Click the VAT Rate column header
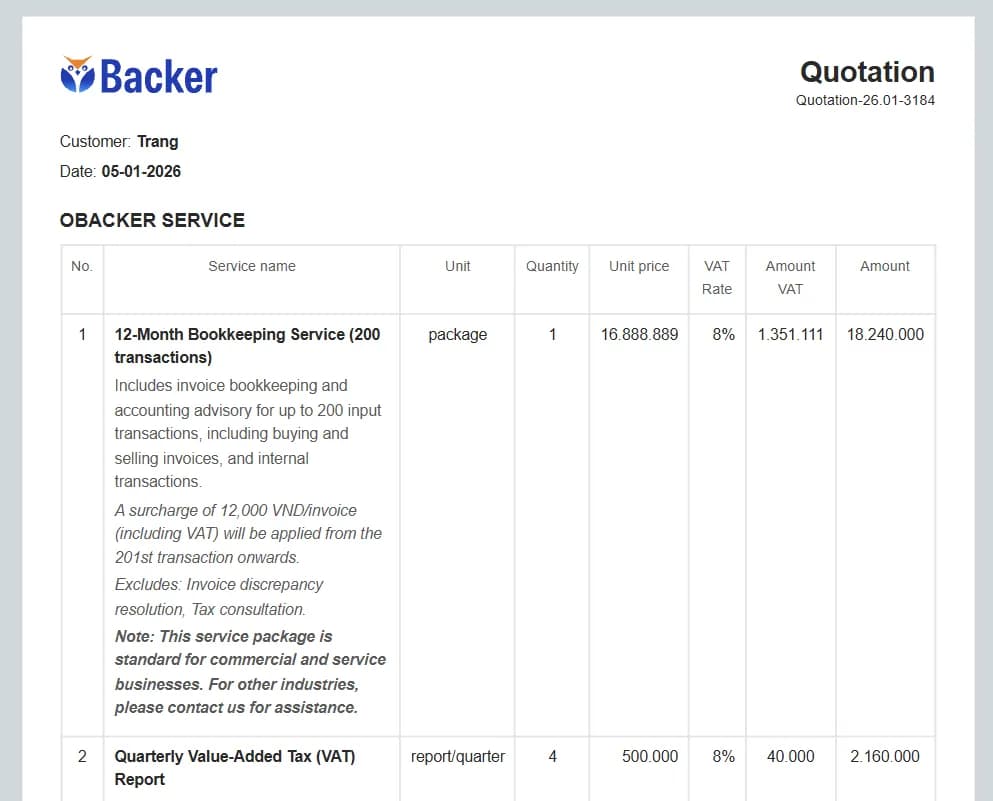The height and width of the screenshot is (801, 993). [x=716, y=277]
